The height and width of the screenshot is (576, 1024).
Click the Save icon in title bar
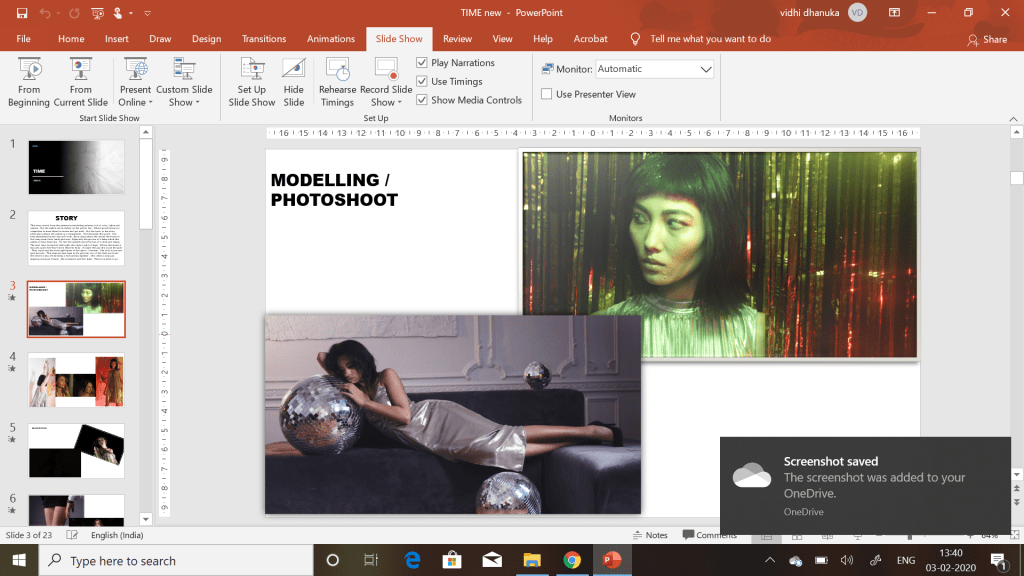(x=22, y=13)
